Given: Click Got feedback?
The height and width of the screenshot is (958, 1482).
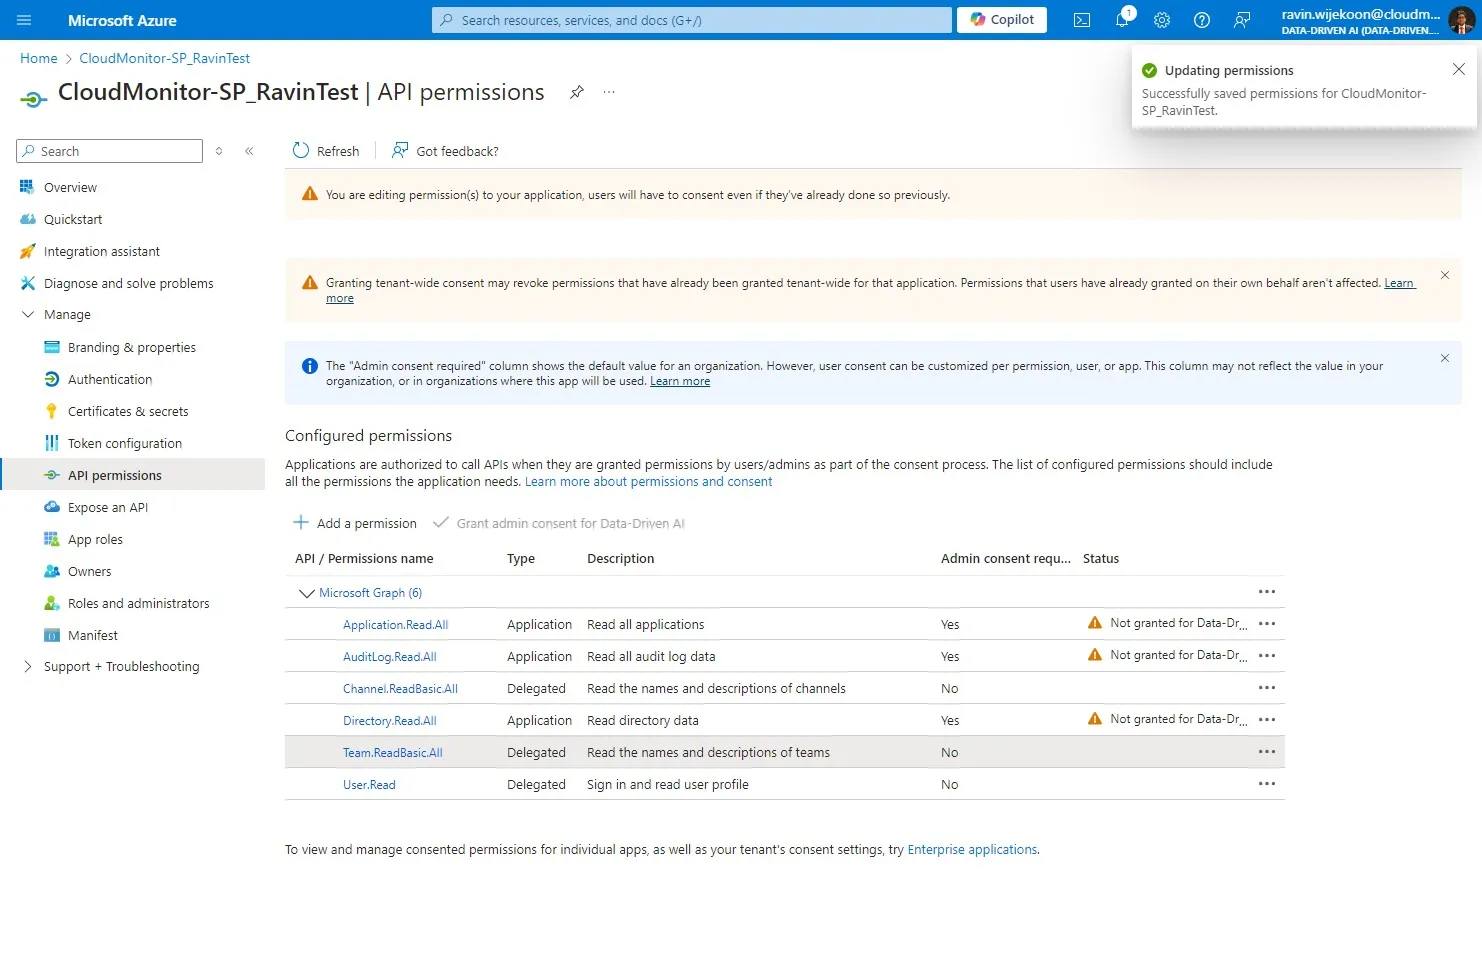Looking at the screenshot, I should [445, 151].
